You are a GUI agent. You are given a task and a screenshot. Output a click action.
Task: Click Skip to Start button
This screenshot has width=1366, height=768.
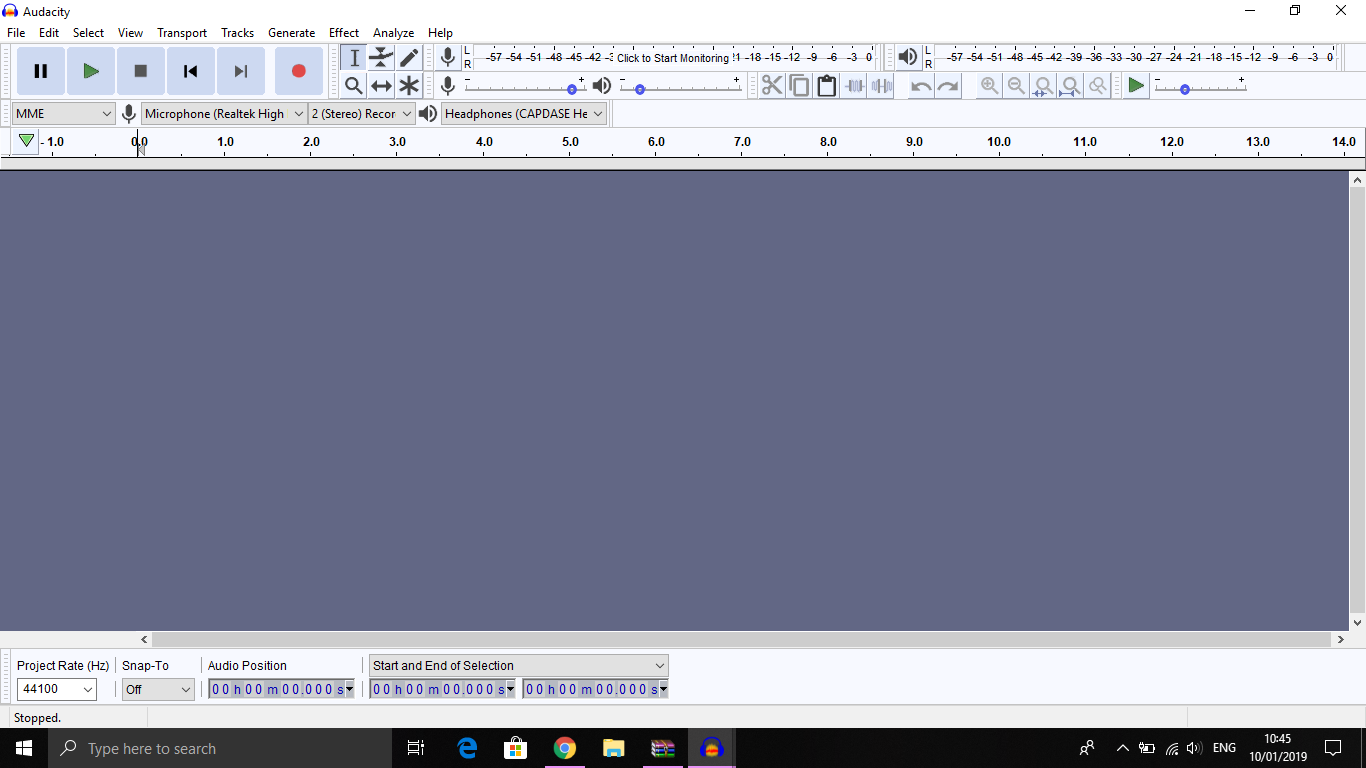[x=191, y=71]
